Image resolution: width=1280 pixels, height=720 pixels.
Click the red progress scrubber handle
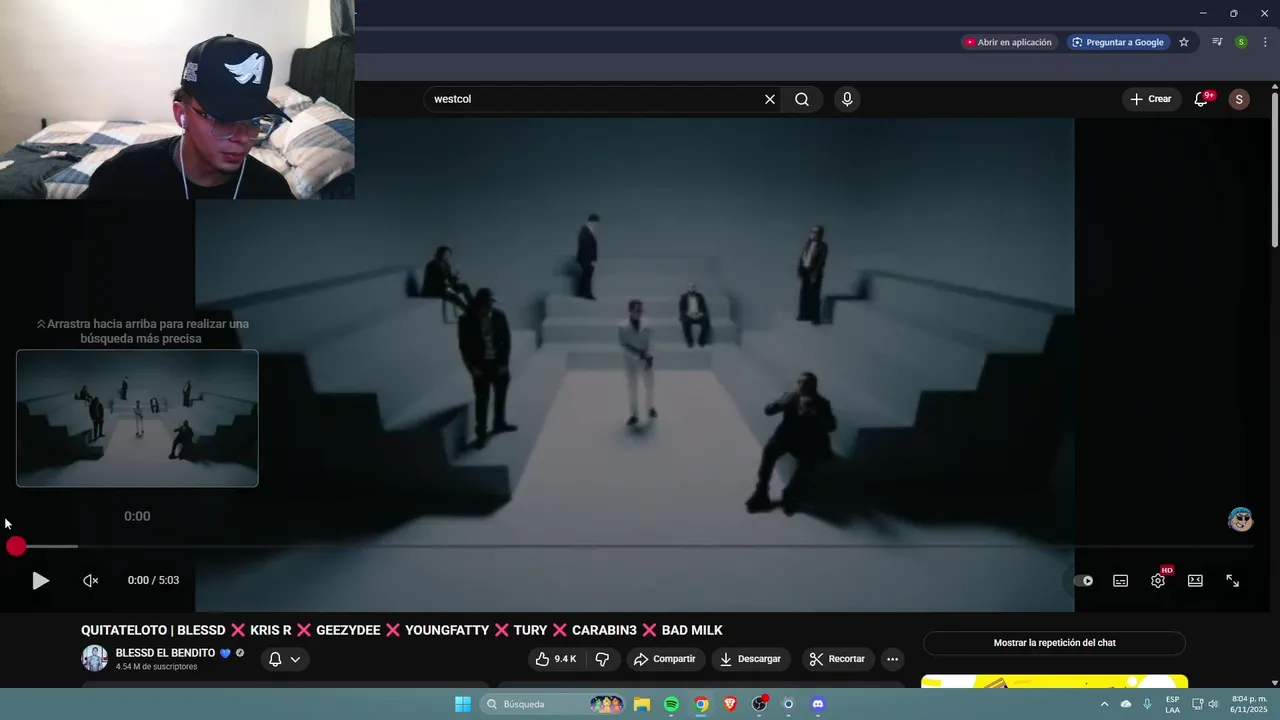[x=16, y=546]
